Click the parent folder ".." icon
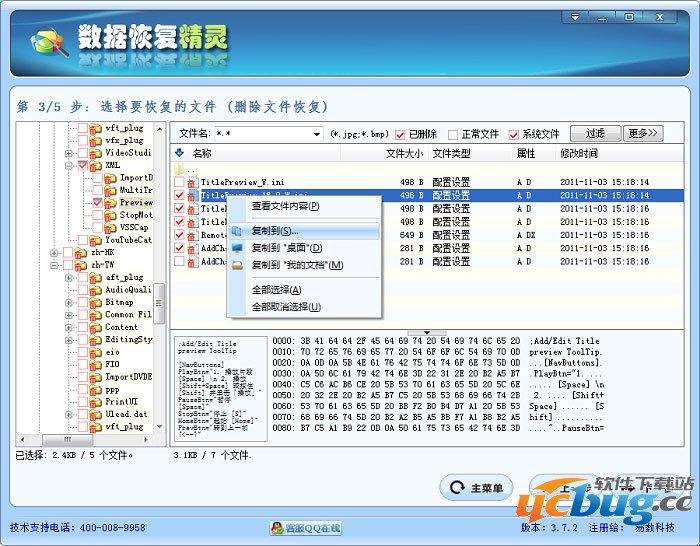Screen dimensions: 700x546 pyautogui.click(x=179, y=169)
